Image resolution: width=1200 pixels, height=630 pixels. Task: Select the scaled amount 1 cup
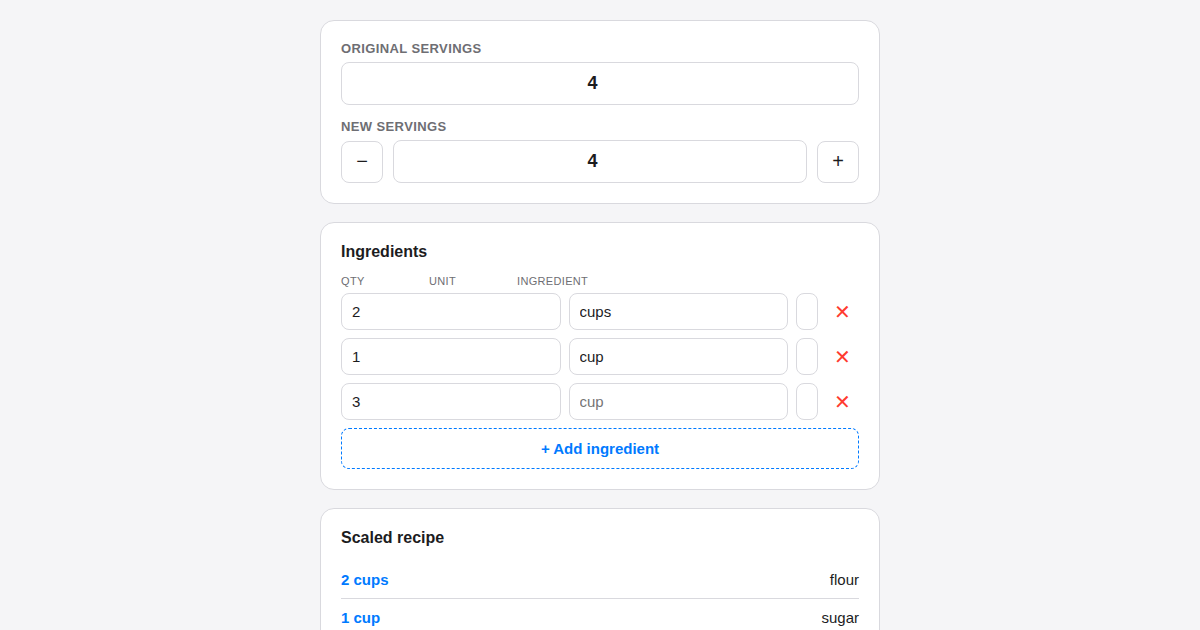[x=361, y=618]
